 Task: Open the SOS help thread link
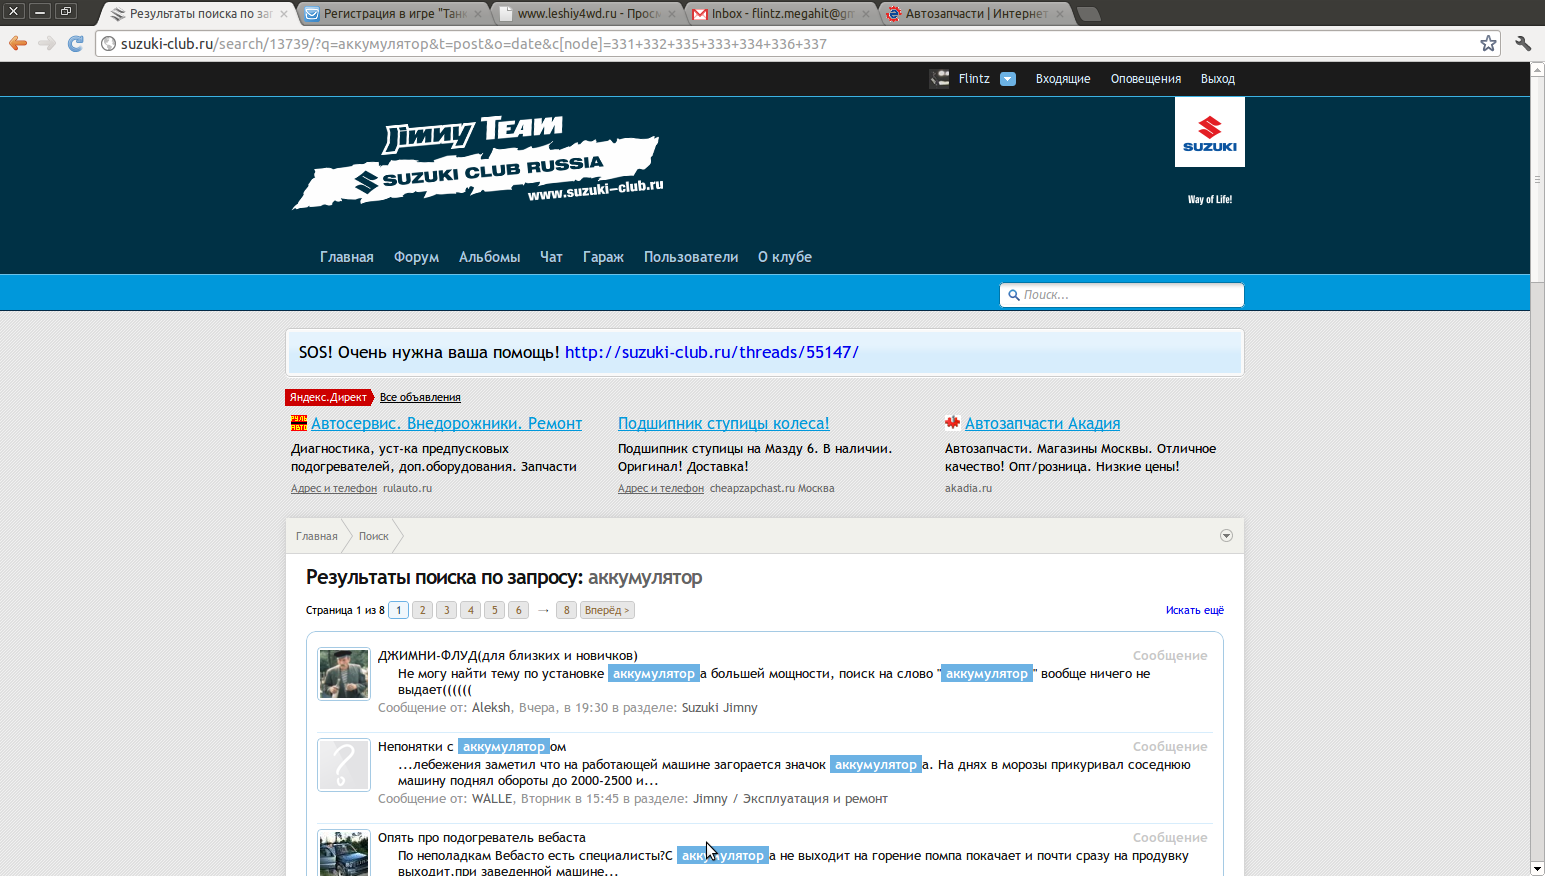tap(711, 352)
